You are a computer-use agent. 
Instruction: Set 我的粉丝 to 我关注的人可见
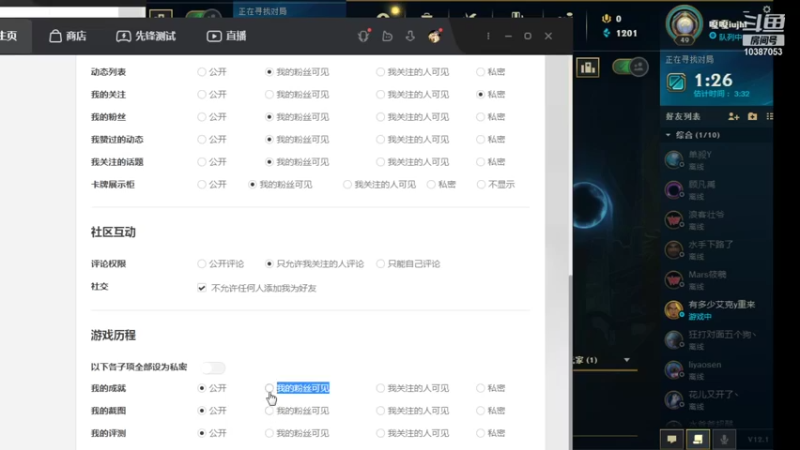click(x=380, y=117)
